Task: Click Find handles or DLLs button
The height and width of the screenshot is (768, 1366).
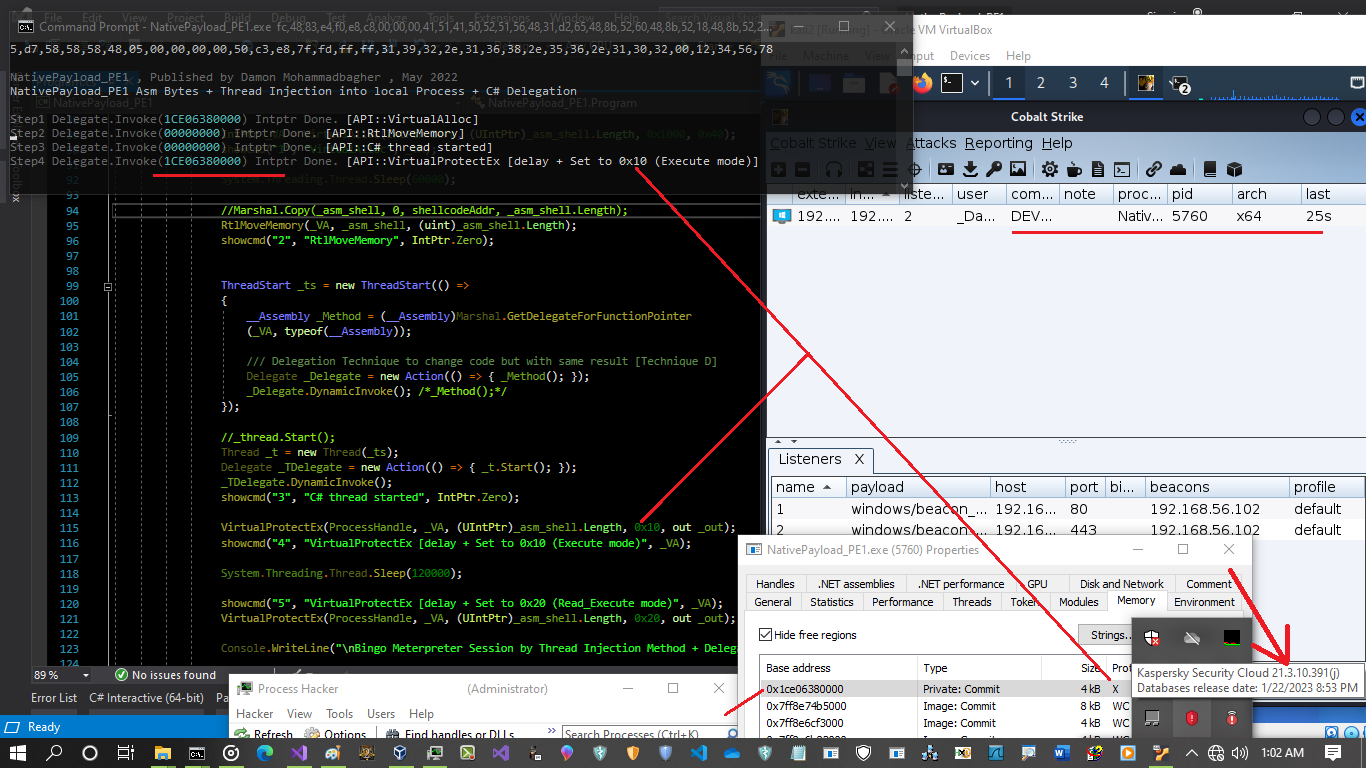Action: click(x=449, y=735)
